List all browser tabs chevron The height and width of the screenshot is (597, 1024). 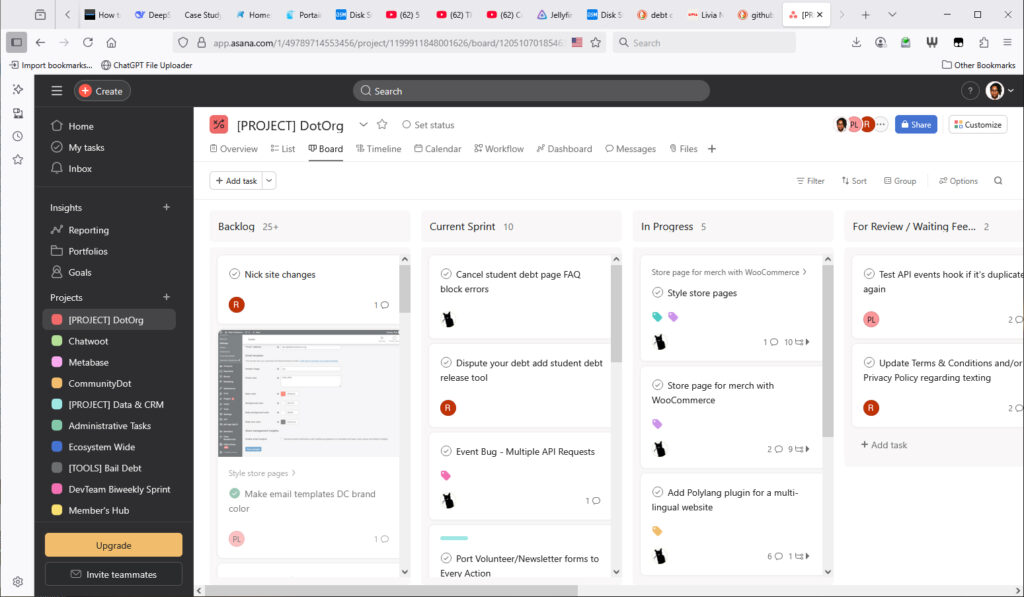[x=892, y=14]
